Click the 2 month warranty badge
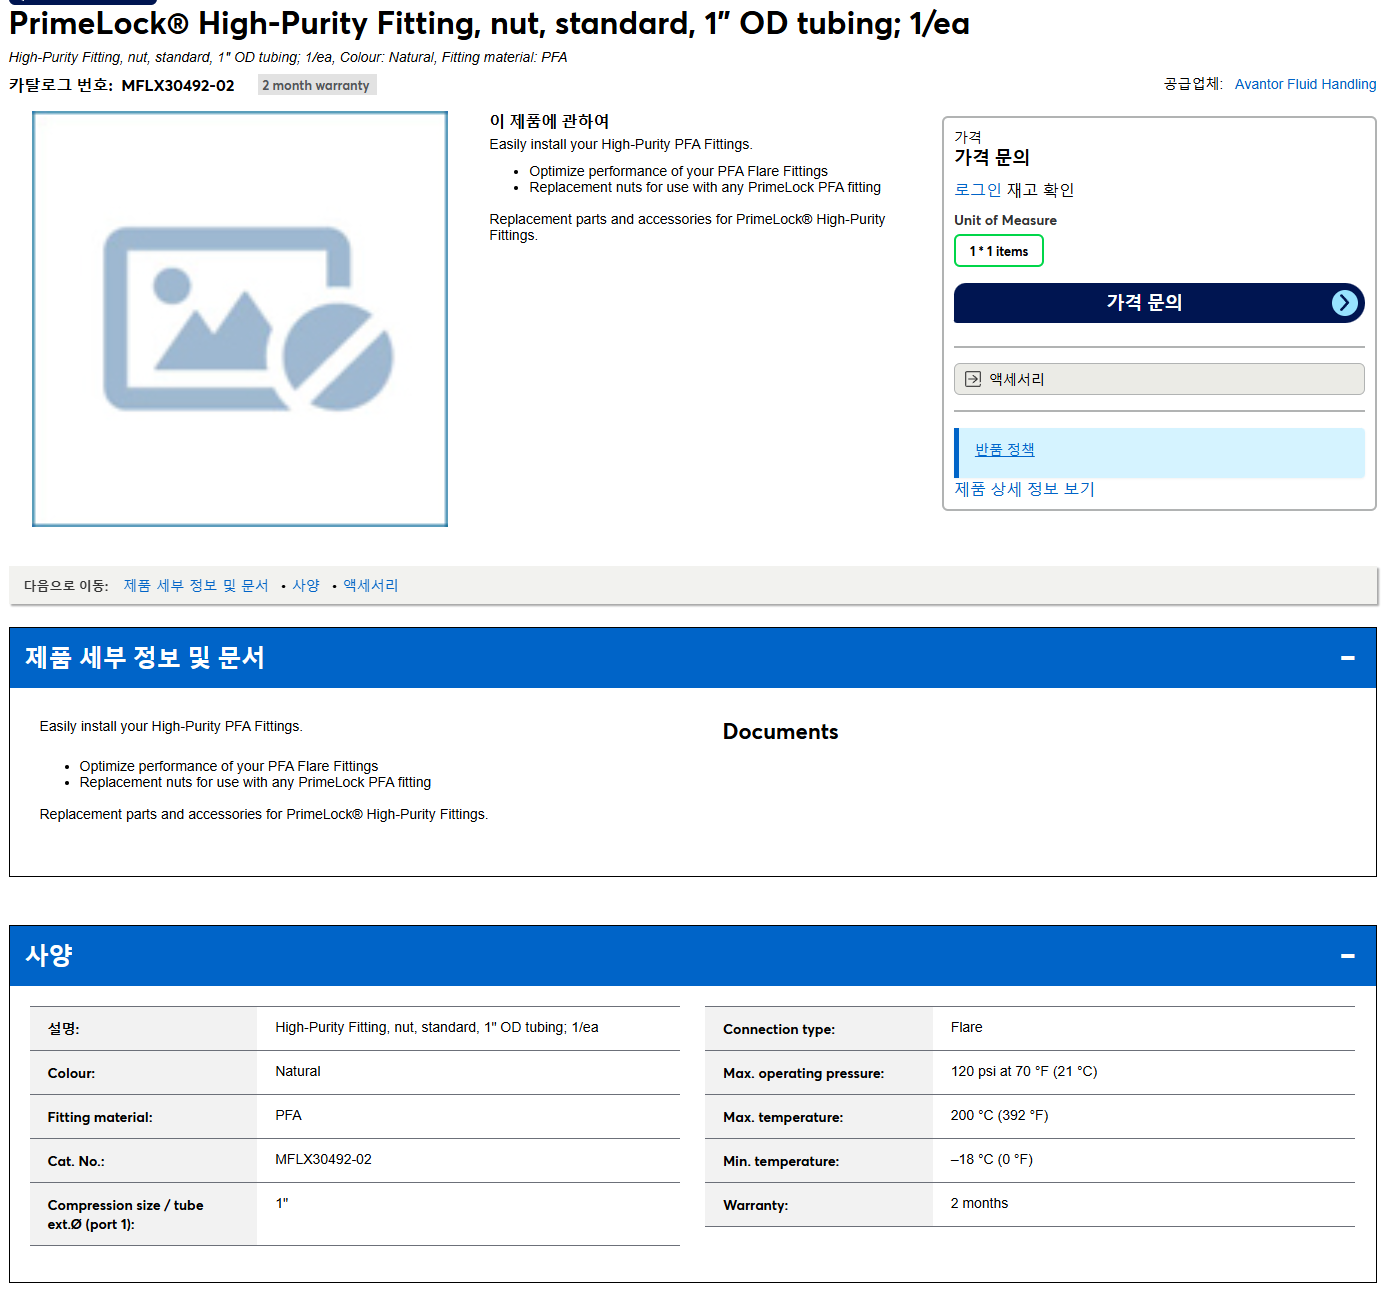Image resolution: width=1384 pixels, height=1303 pixels. click(316, 85)
